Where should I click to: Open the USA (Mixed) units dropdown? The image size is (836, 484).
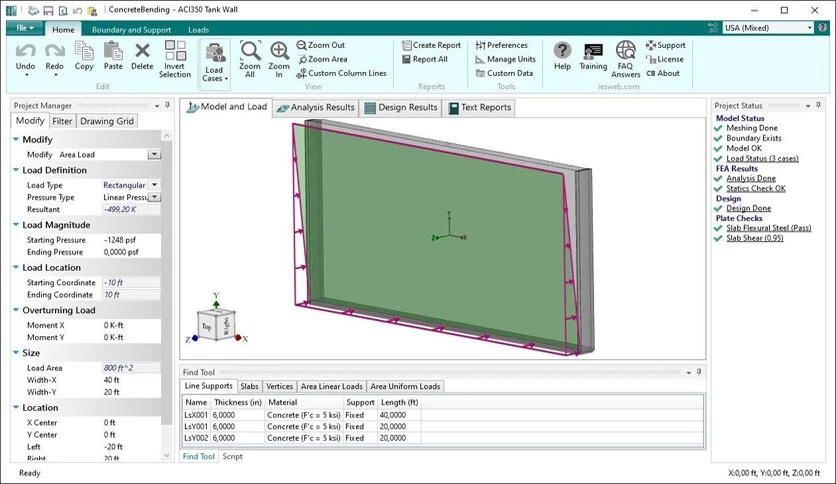(768, 28)
